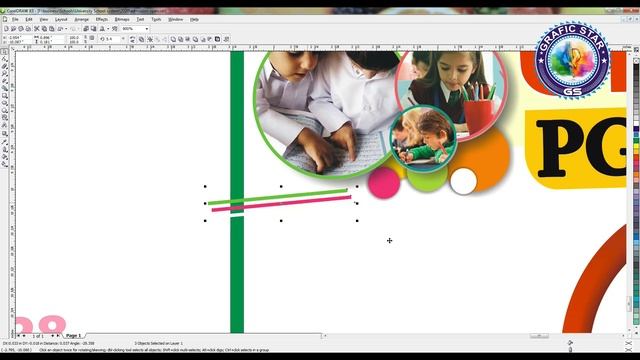This screenshot has height=360, width=640.
Task: Expand the Undo history dropdown arrow
Action: tap(66, 29)
